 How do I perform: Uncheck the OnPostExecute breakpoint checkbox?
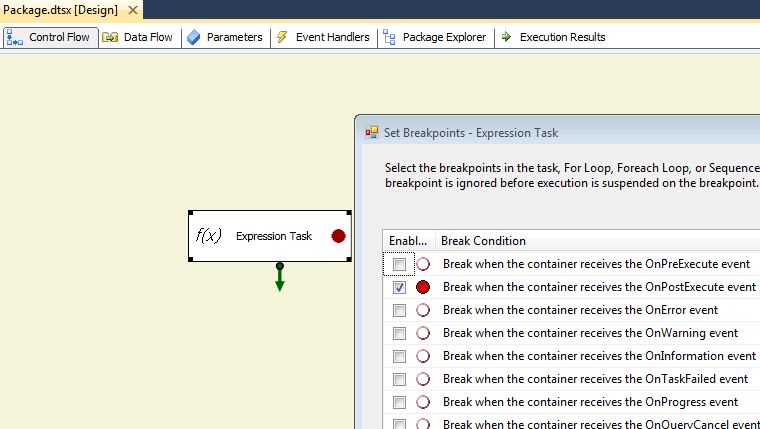400,287
